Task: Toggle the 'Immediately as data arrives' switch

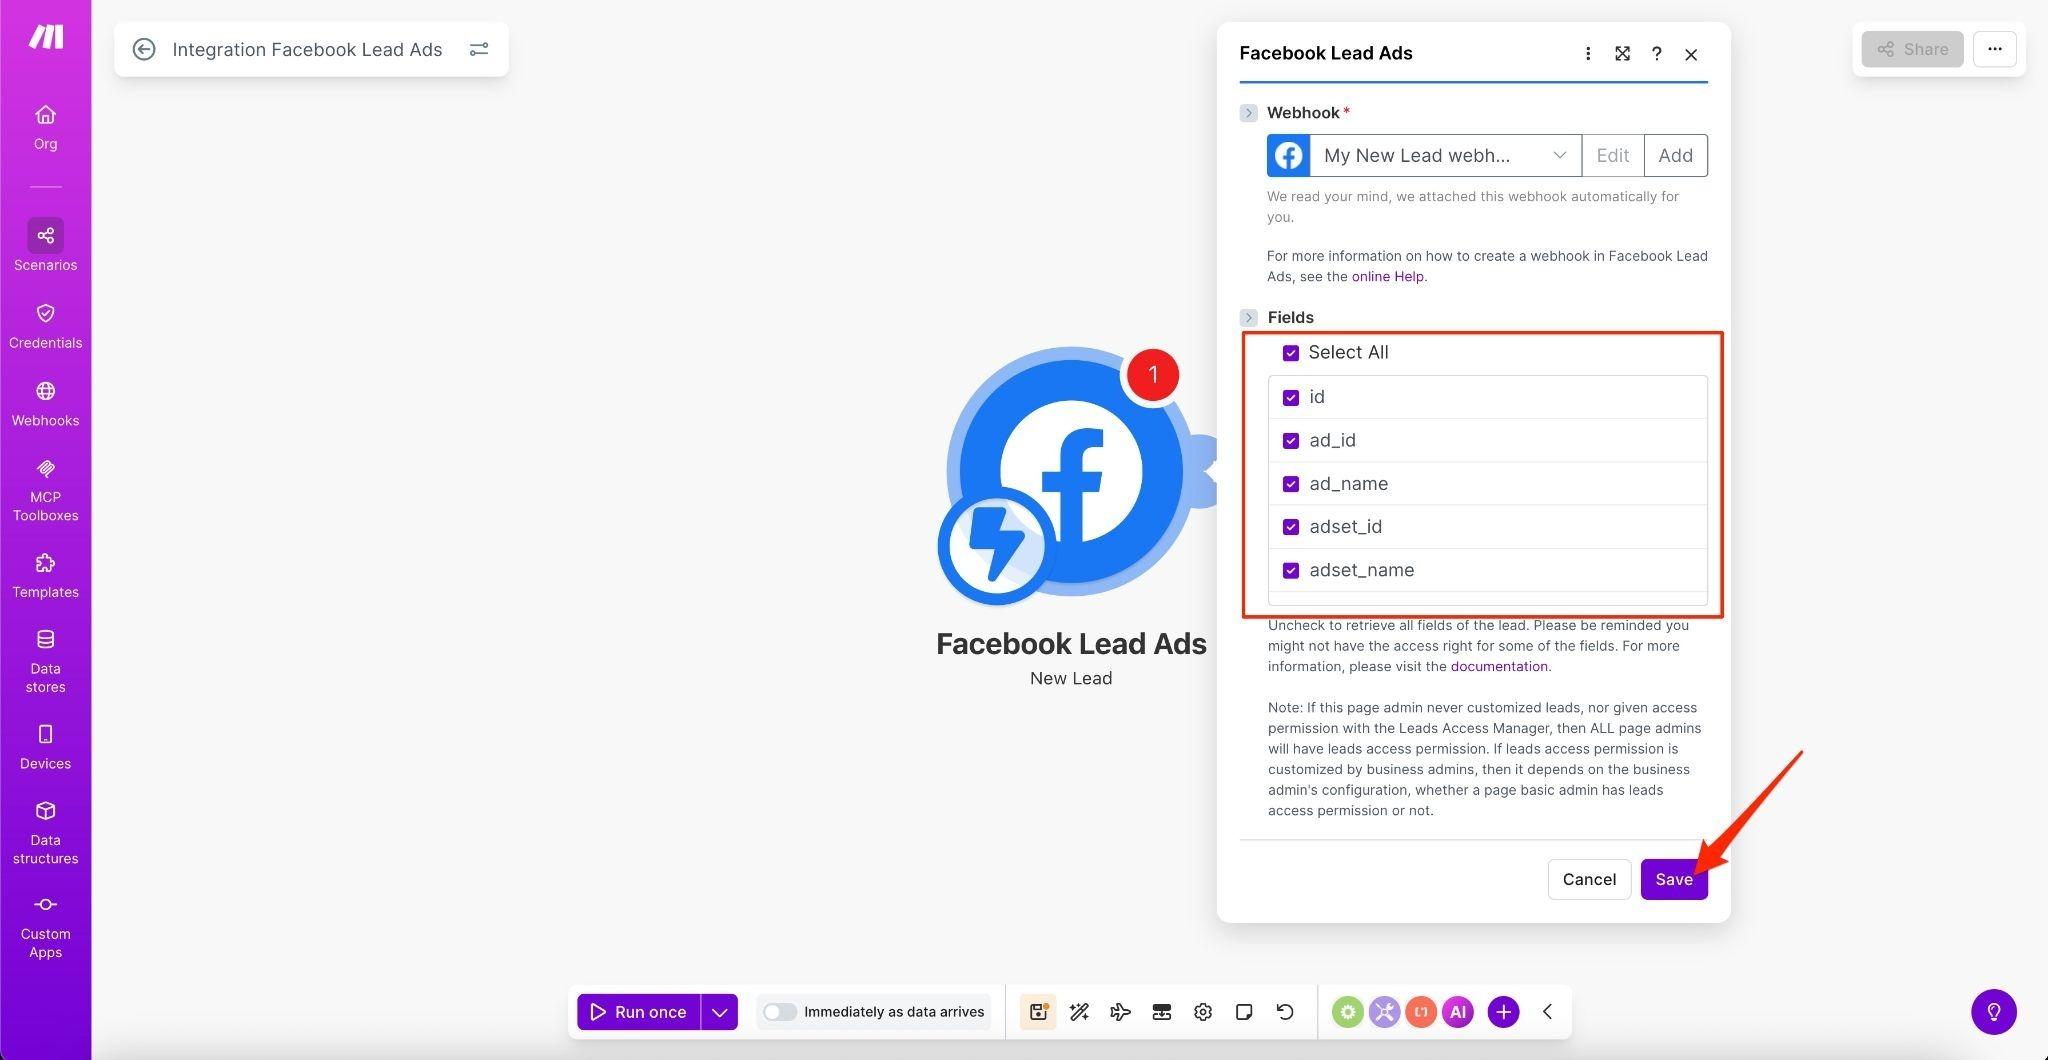Action: click(x=780, y=1012)
